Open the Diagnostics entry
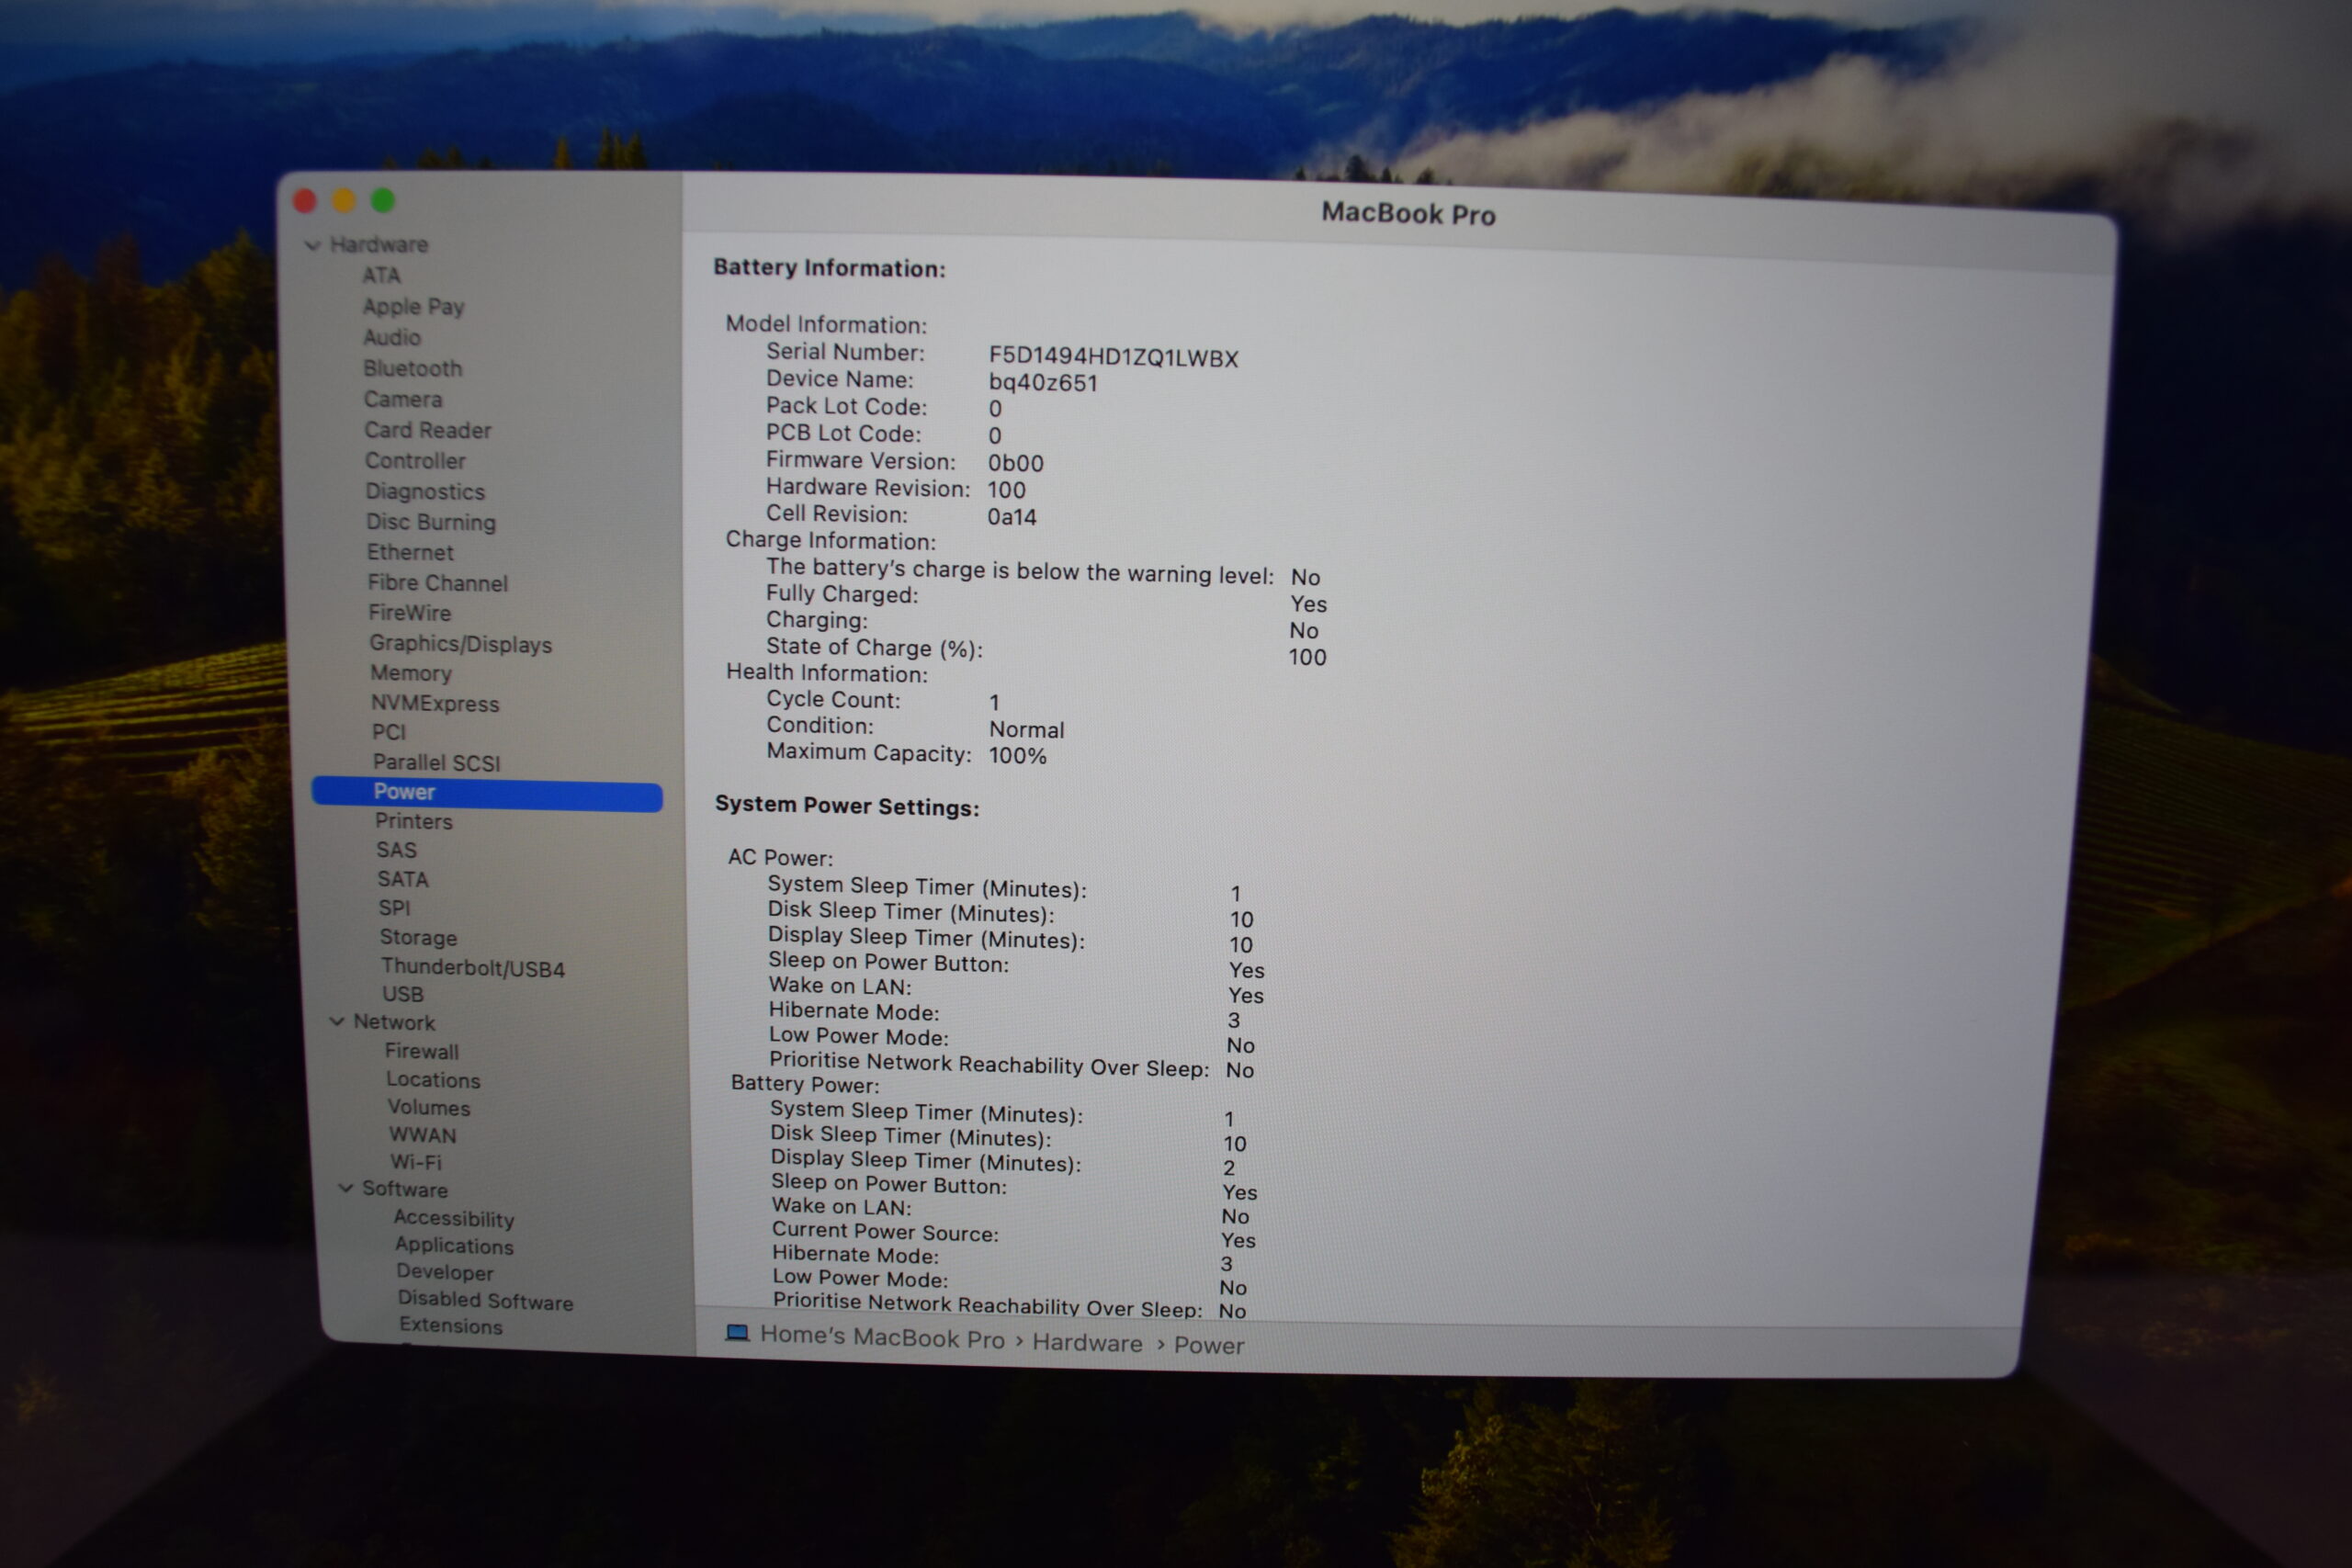 425,492
